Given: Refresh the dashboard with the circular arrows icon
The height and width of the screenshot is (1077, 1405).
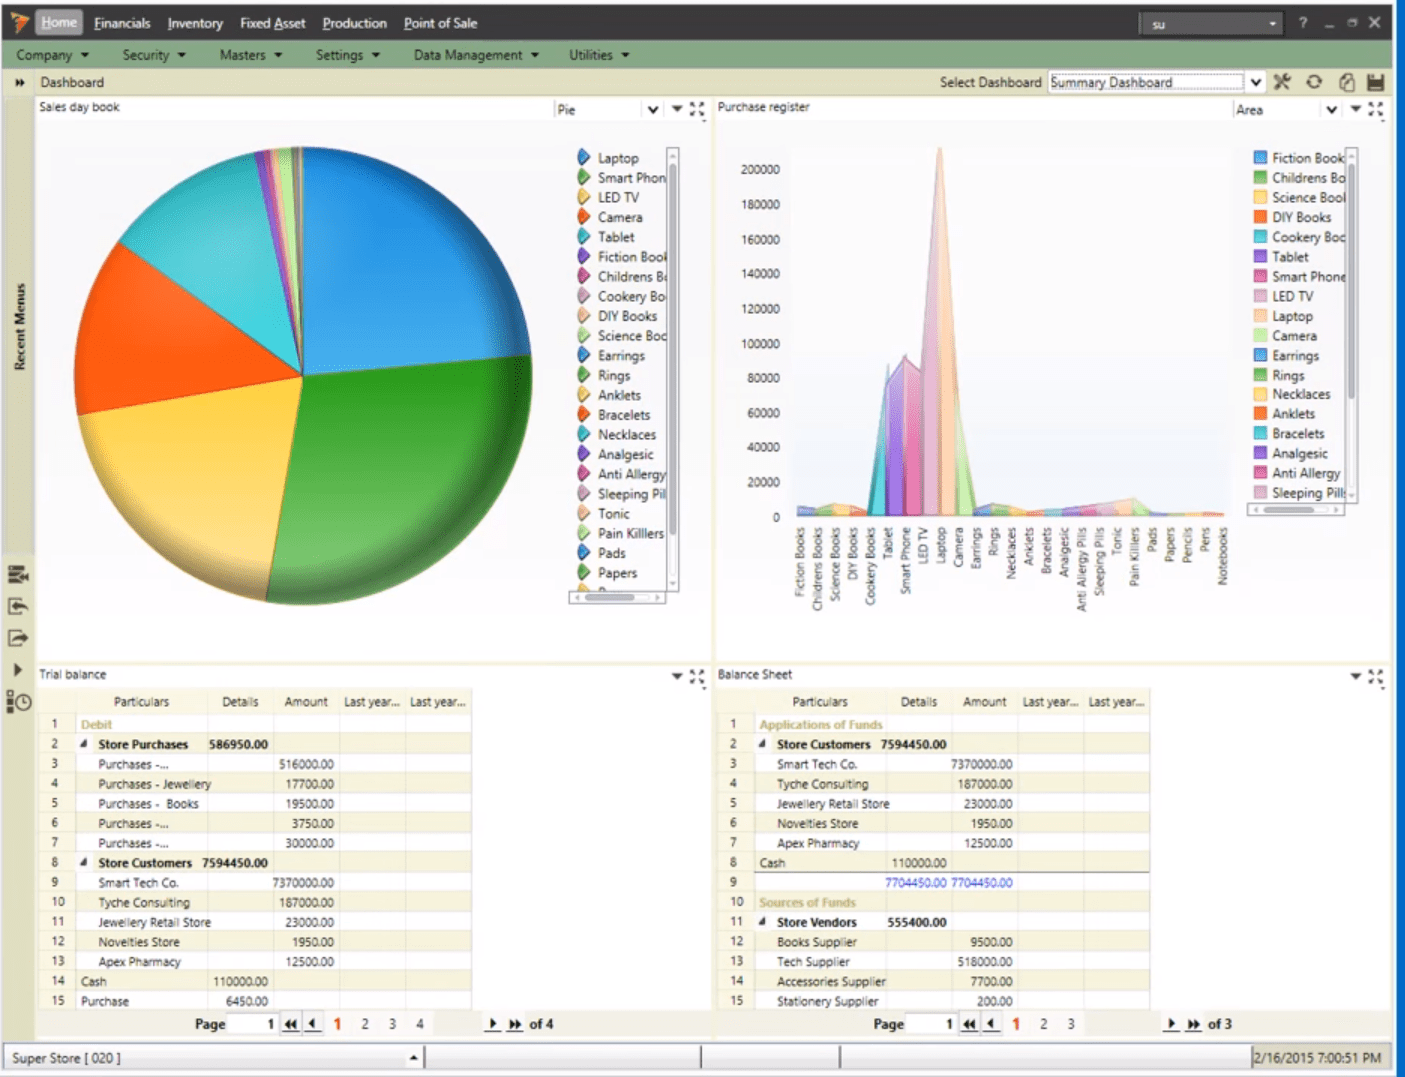Looking at the screenshot, I should click(1314, 82).
